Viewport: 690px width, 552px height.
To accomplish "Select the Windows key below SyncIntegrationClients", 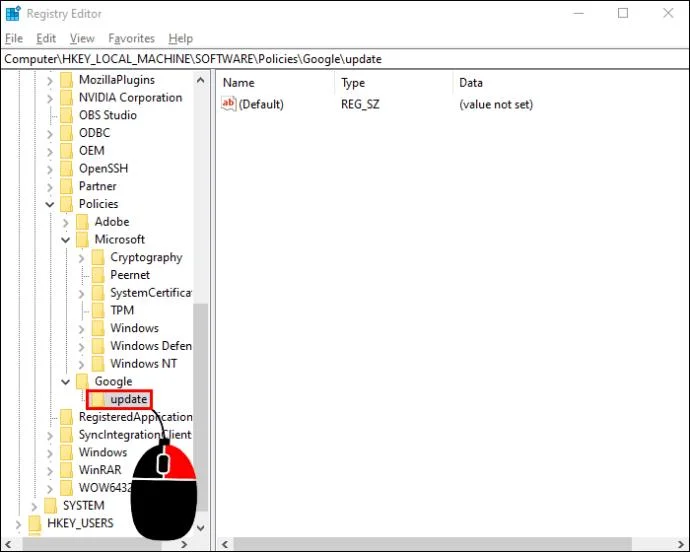I will [103, 453].
